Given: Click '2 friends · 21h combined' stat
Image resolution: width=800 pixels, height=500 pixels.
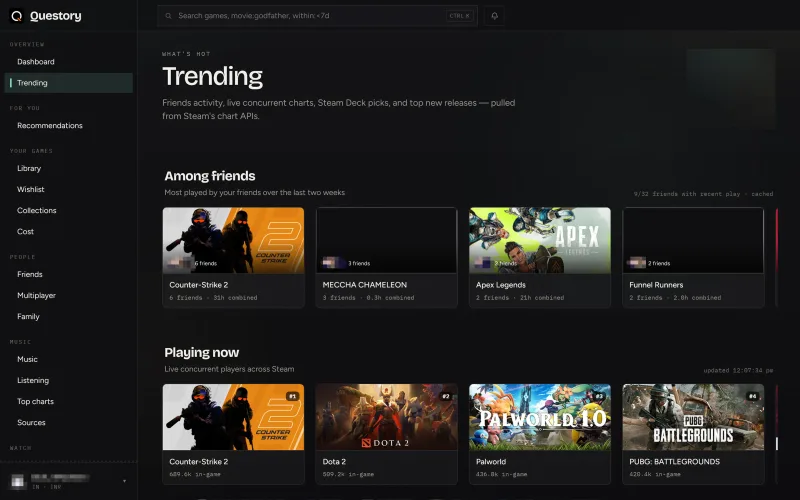Looking at the screenshot, I should 520,298.
